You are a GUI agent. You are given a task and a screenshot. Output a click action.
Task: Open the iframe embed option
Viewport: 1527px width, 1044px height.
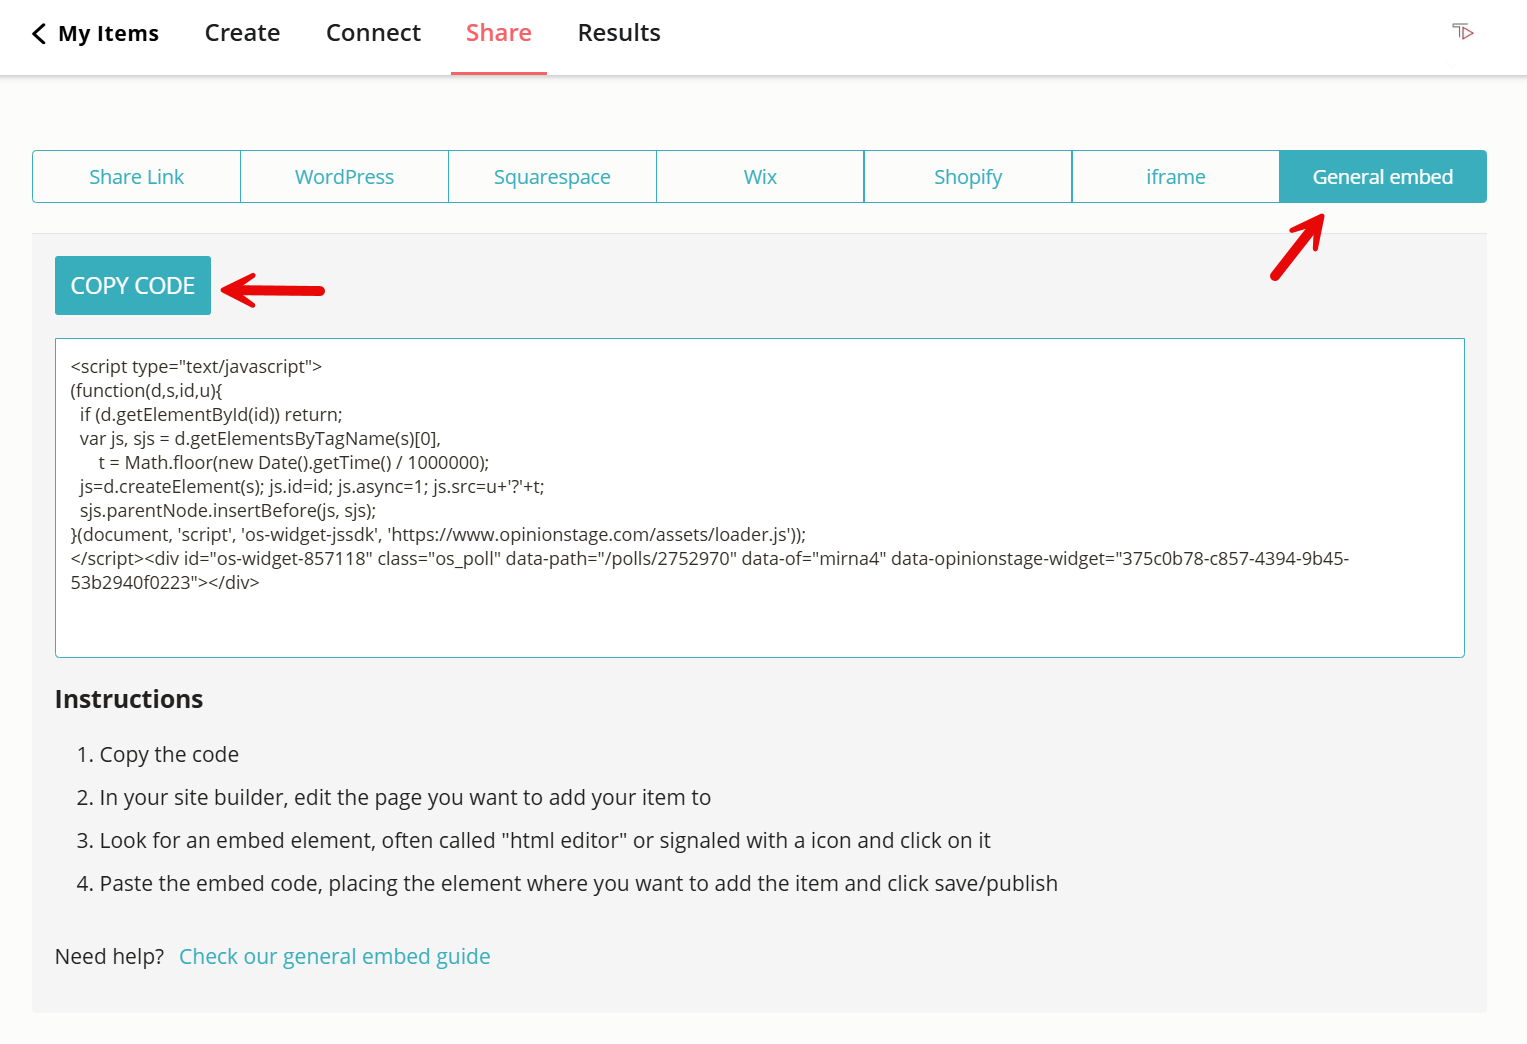point(1175,176)
